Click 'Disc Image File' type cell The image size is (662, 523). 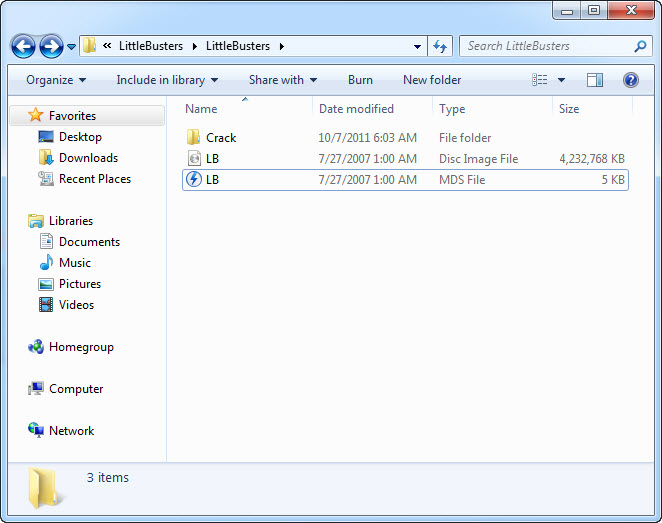tap(478, 159)
